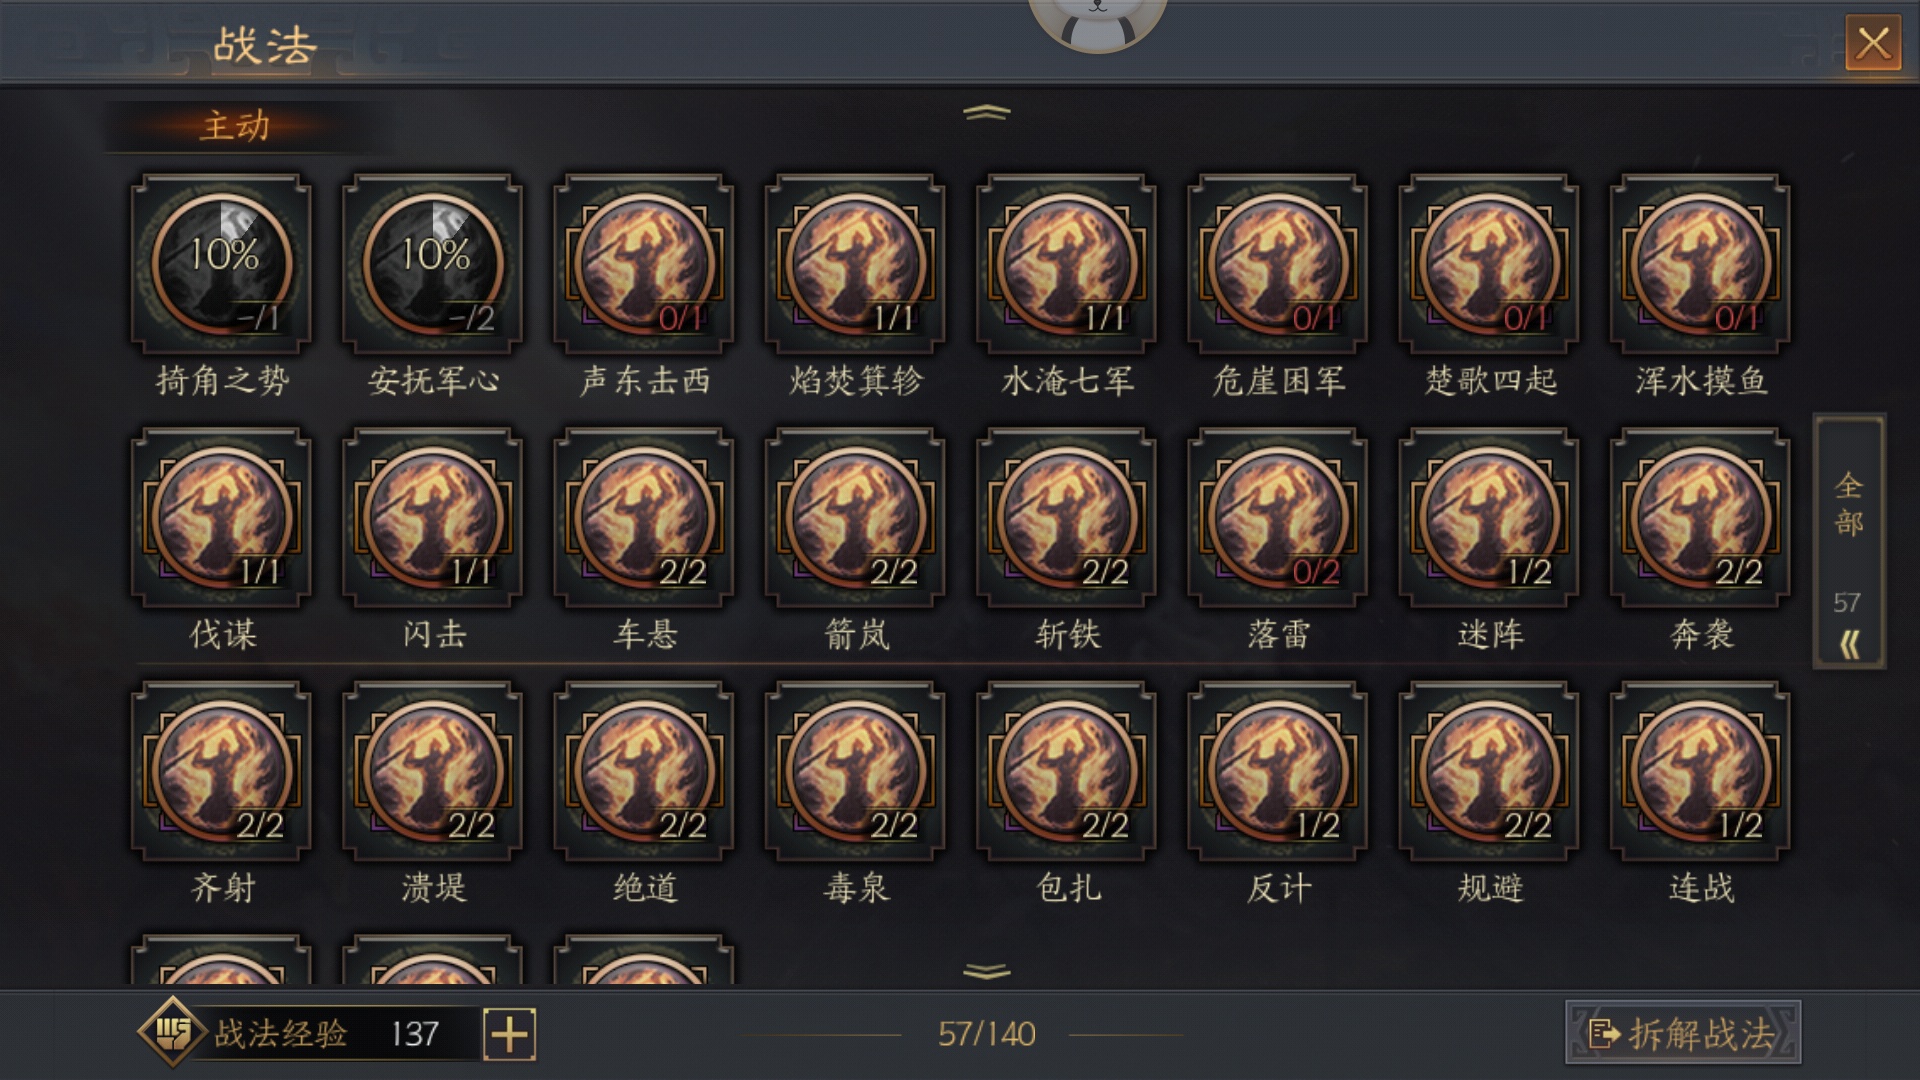Screen dimensions: 1920x1080
Task: Add tactic experience with the plus button
Action: point(510,1034)
